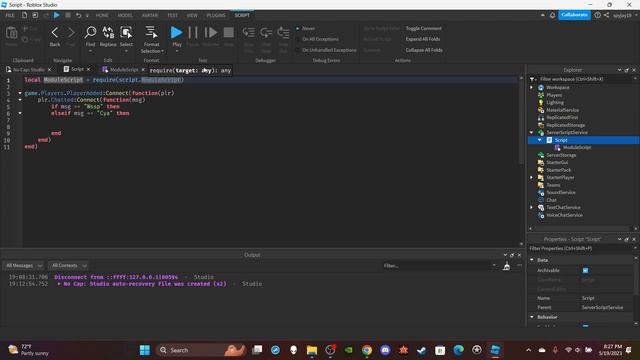
Task: Open Discord from the taskbar
Action: [385, 350]
